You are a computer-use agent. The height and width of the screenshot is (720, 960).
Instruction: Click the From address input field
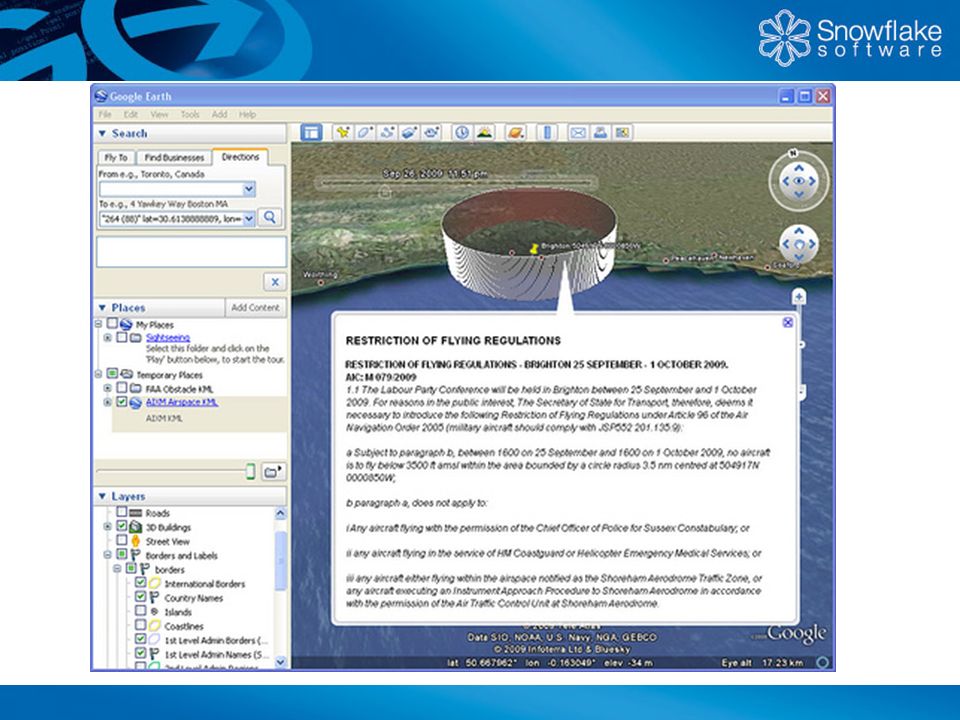171,189
